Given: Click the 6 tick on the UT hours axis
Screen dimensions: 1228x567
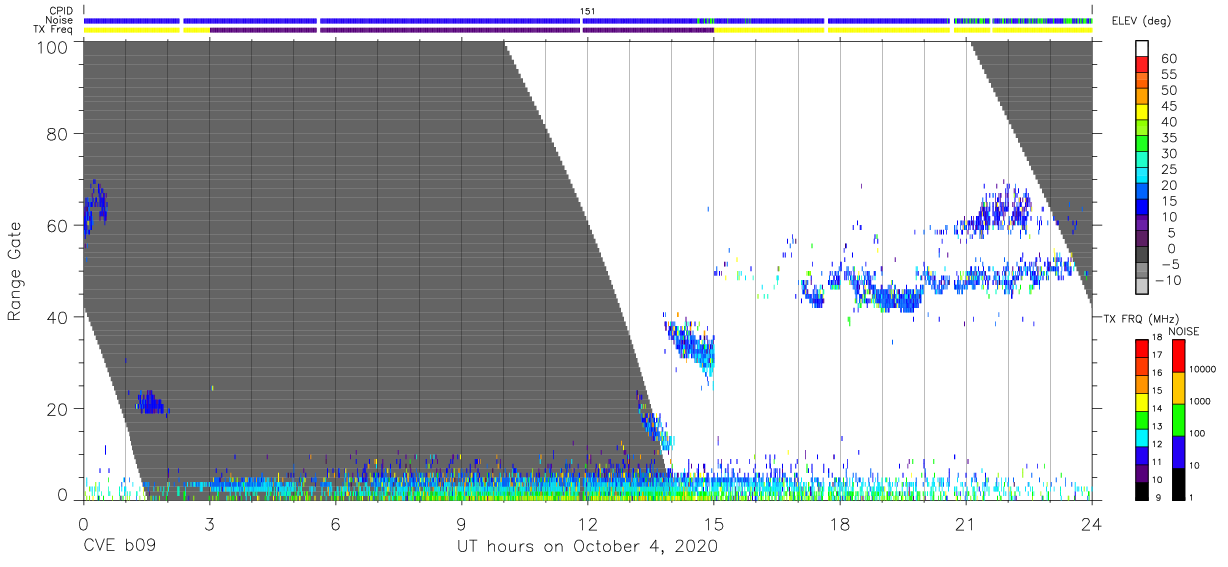Looking at the screenshot, I should [335, 524].
